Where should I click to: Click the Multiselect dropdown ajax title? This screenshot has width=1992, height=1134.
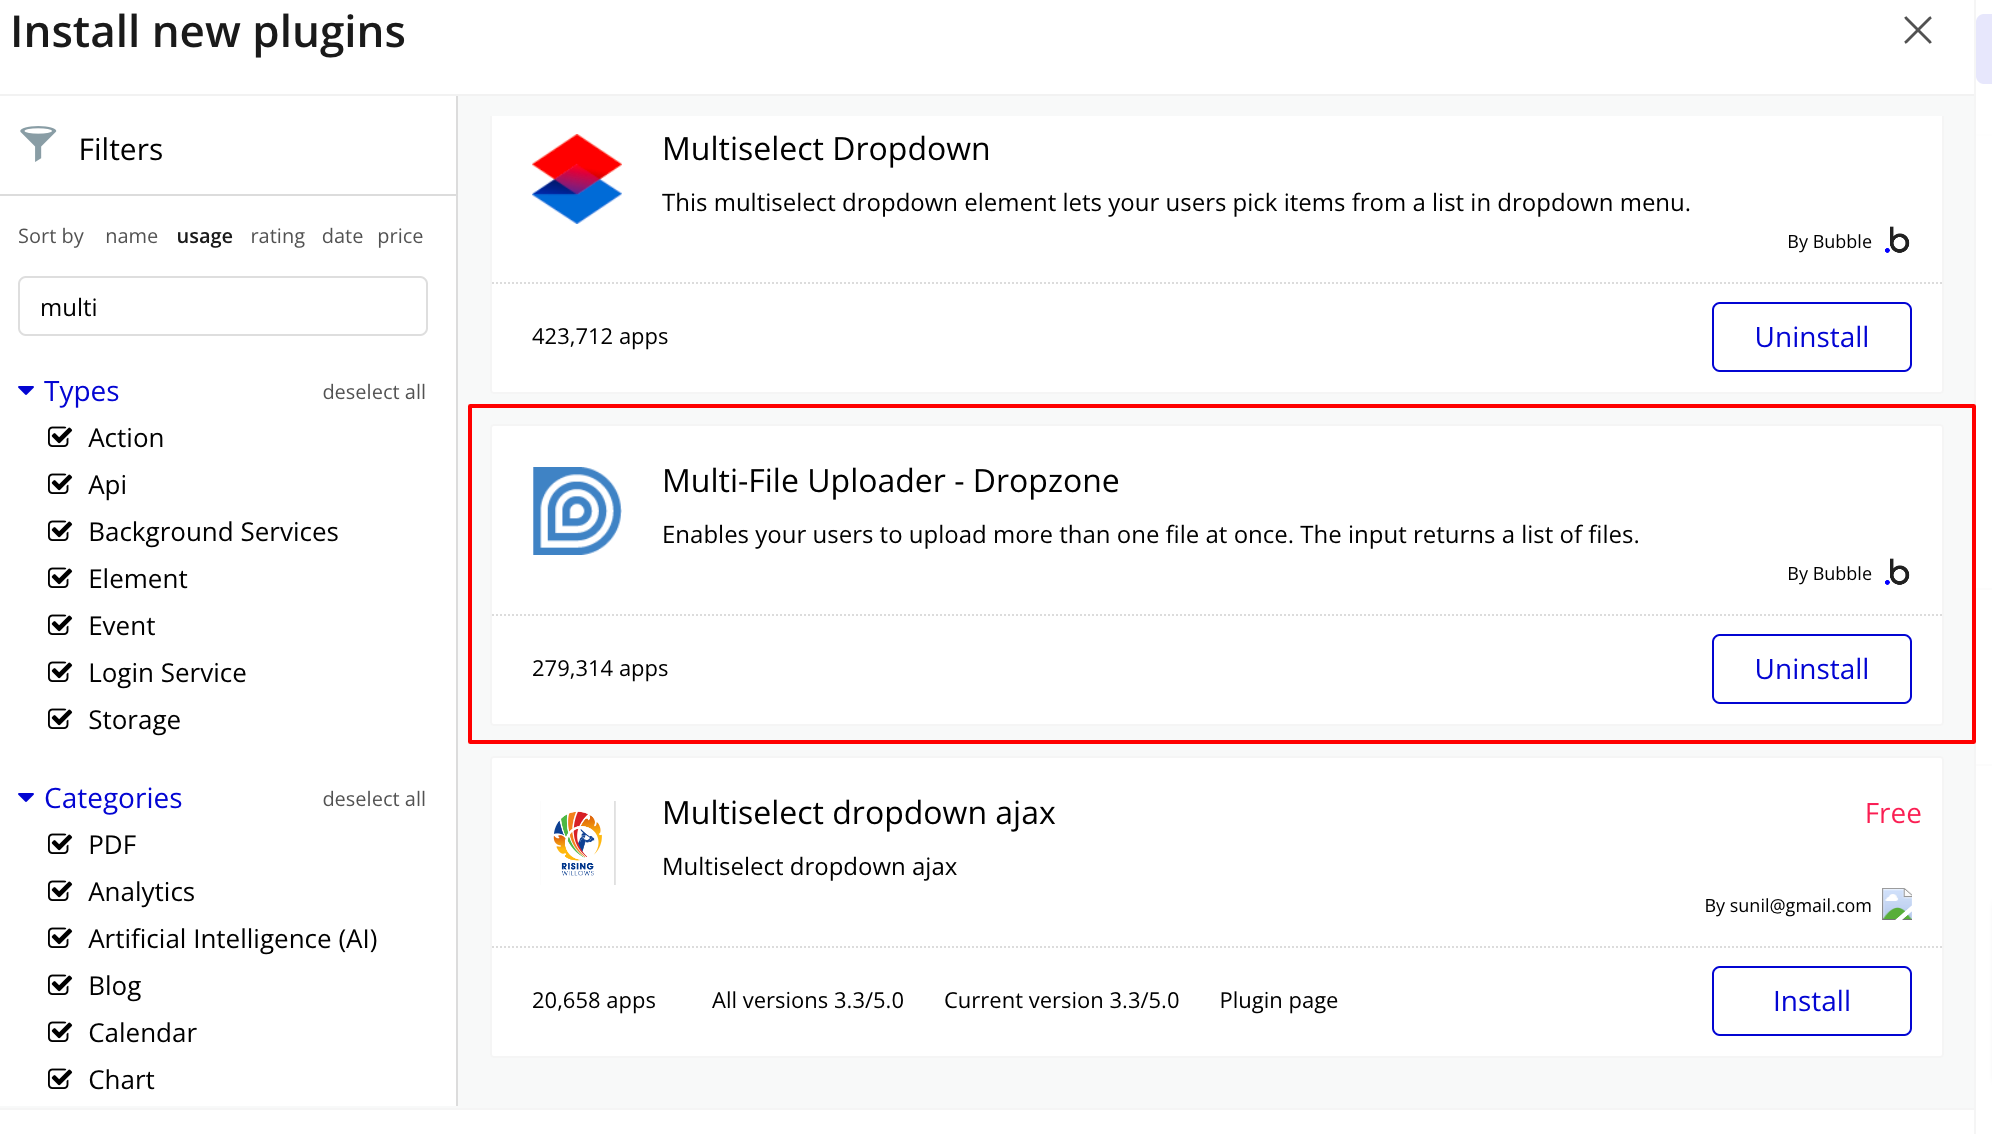click(858, 813)
